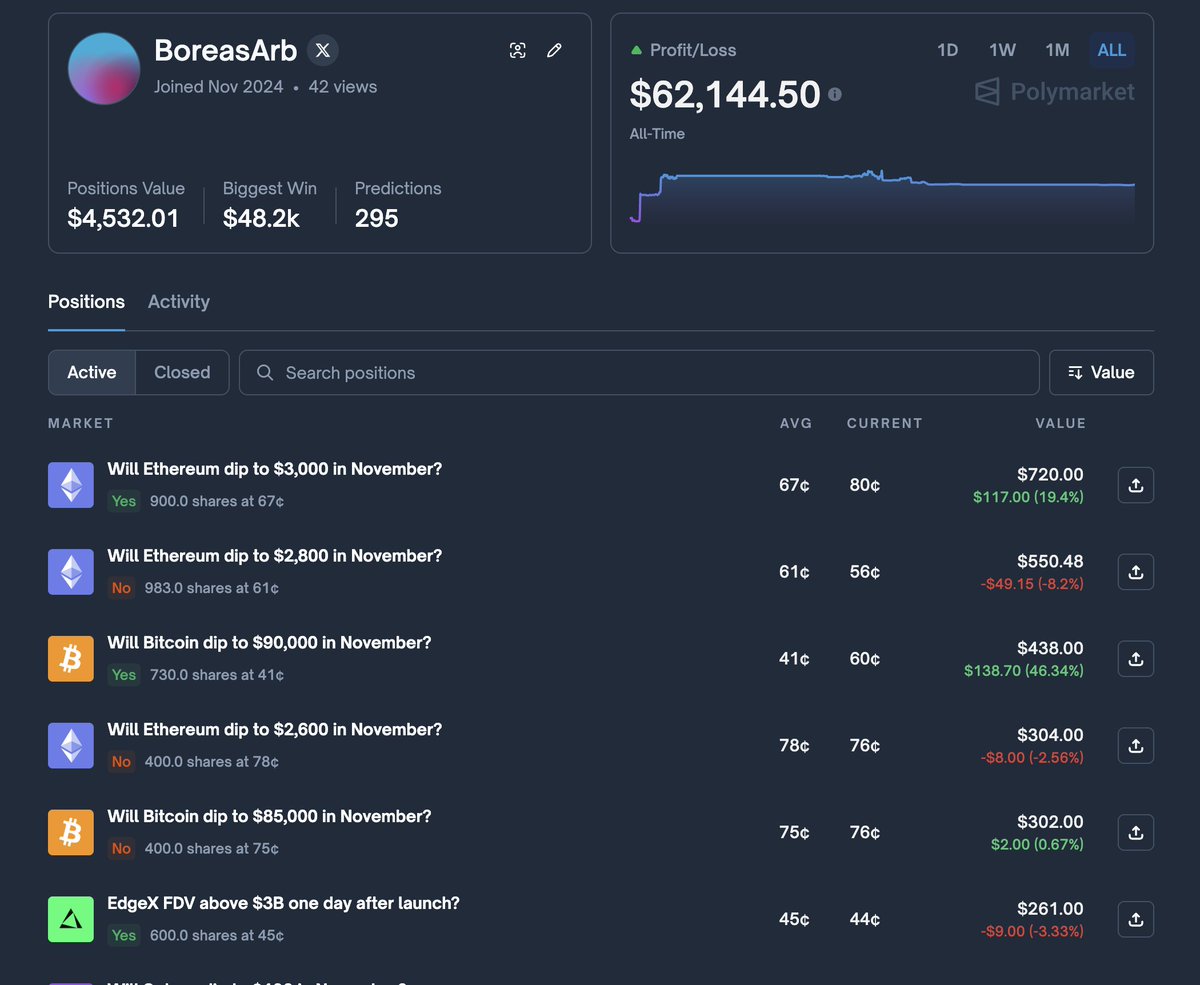Click the $720.00 position value

[x=1050, y=475]
